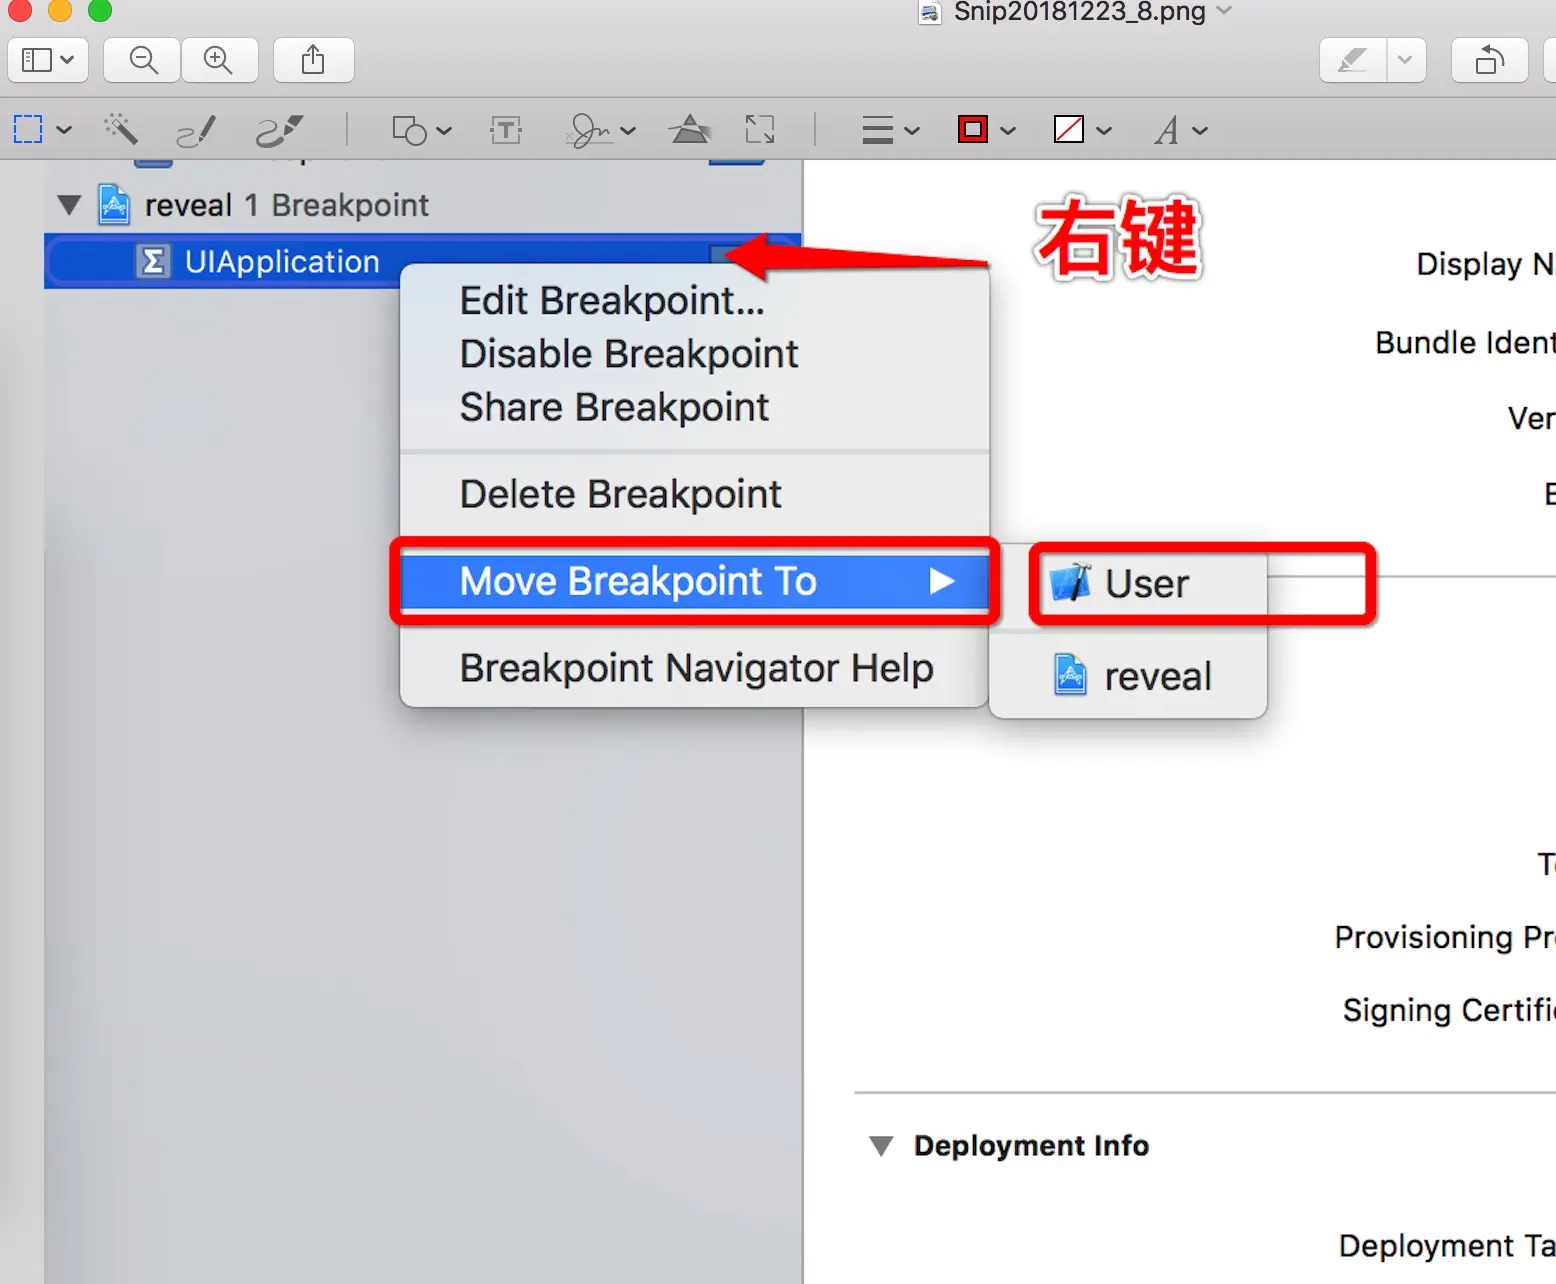Viewport: 1556px width, 1284px height.
Task: Click the Deployment Ta label text
Action: coord(1447,1246)
